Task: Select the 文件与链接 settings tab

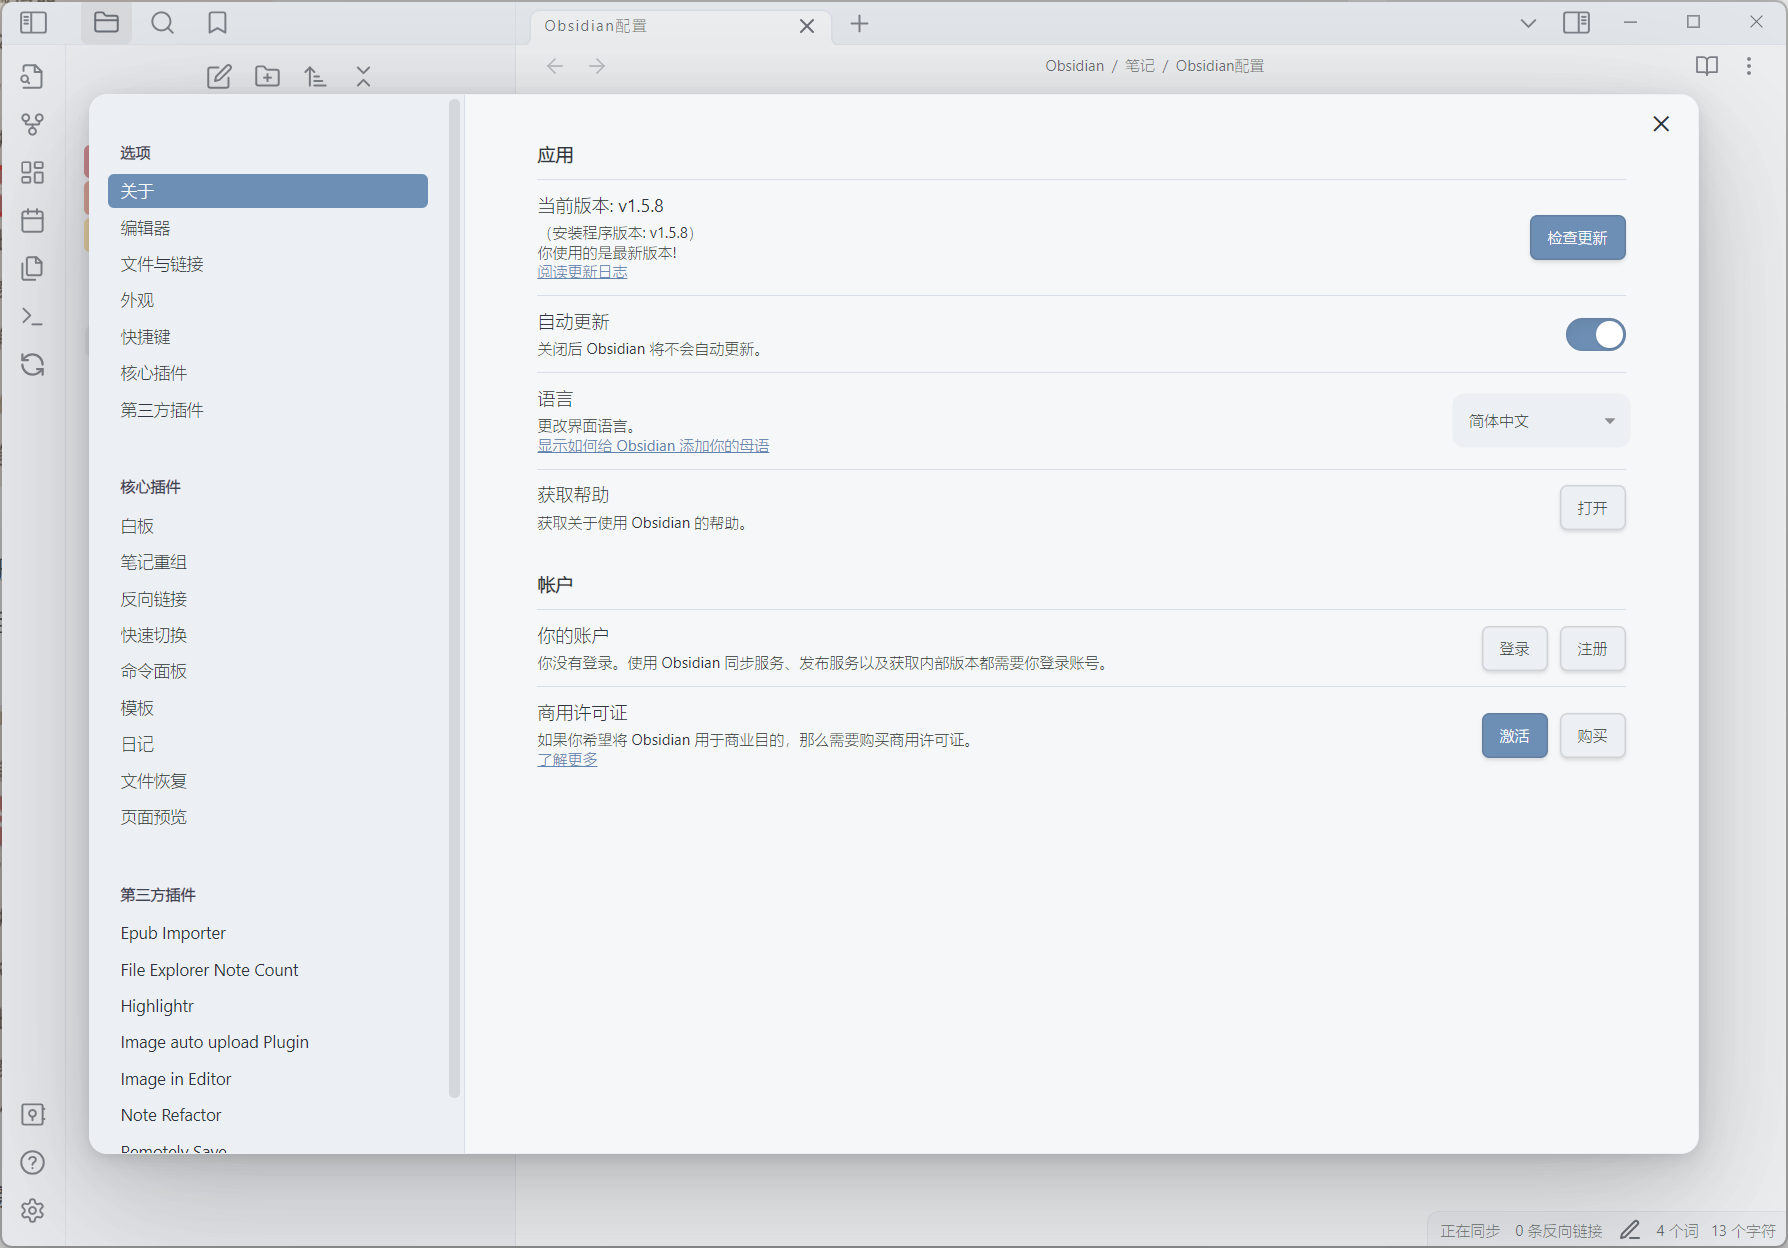Action: 268,264
